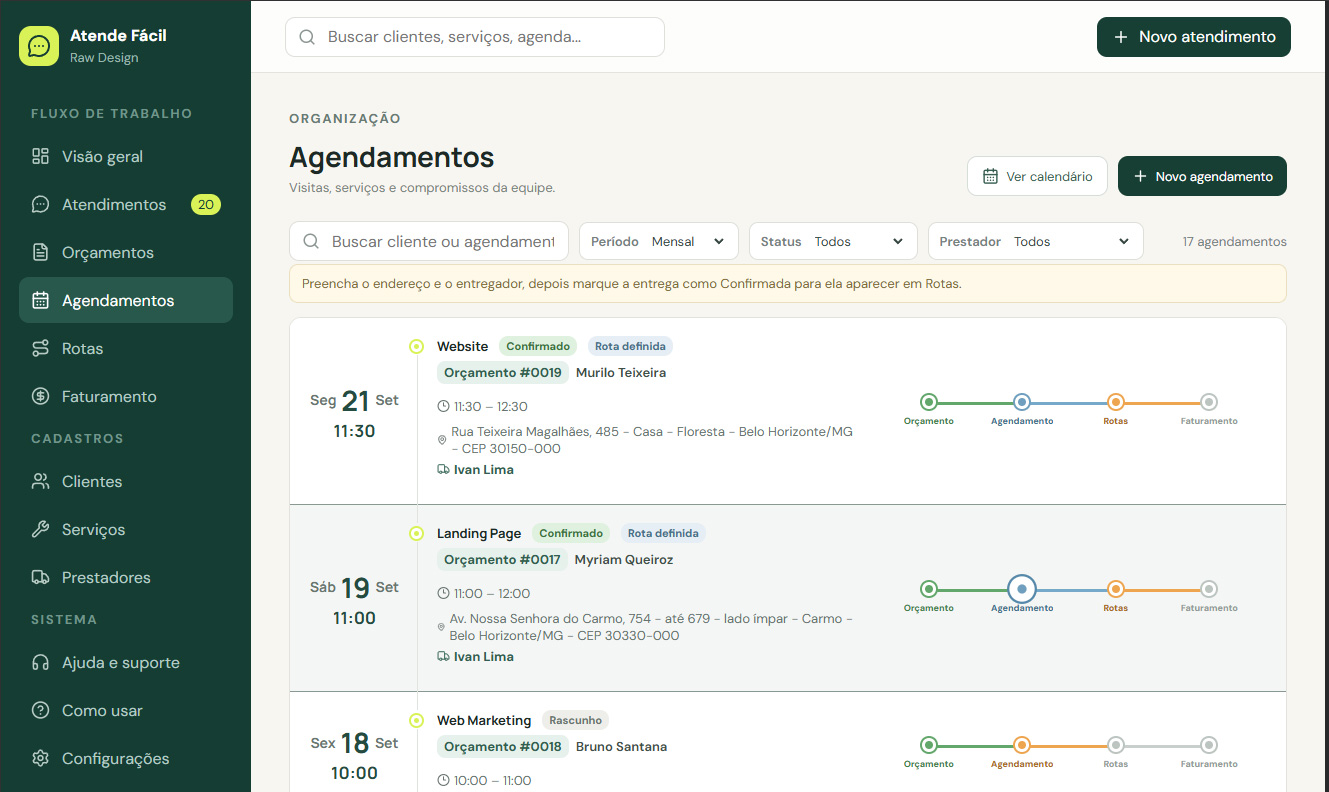The image size is (1329, 792).
Task: Click the Confirmado badge on Website row
Action: (x=538, y=346)
